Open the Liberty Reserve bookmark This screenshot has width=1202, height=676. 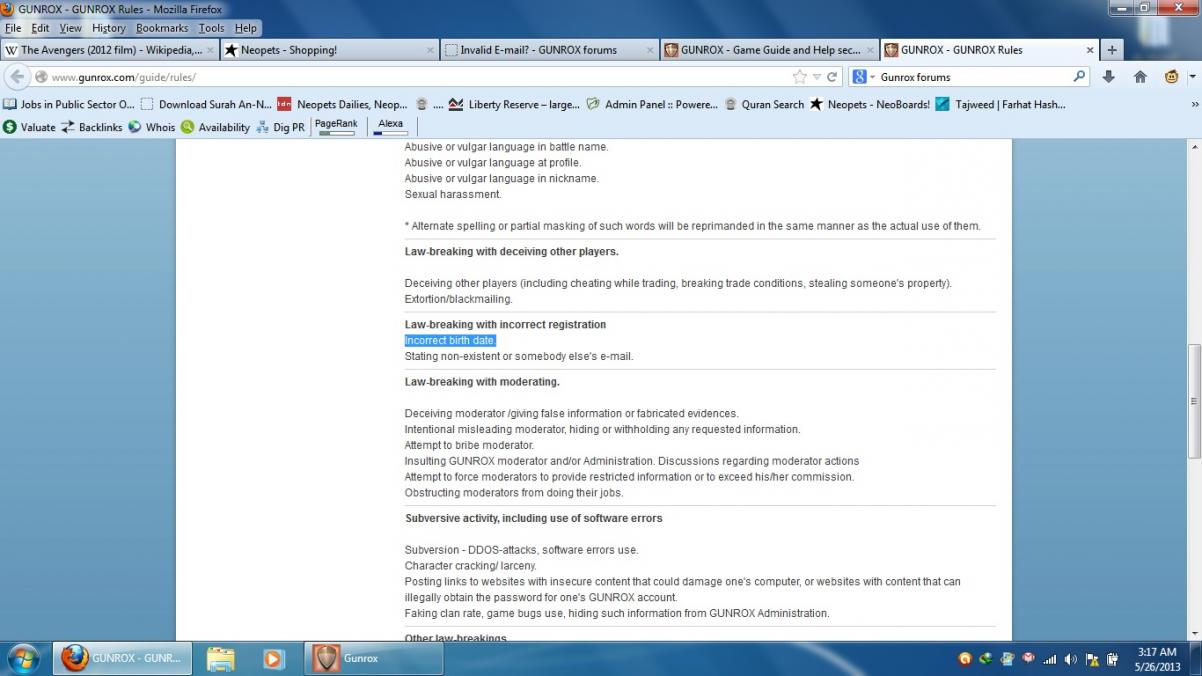tap(514, 104)
